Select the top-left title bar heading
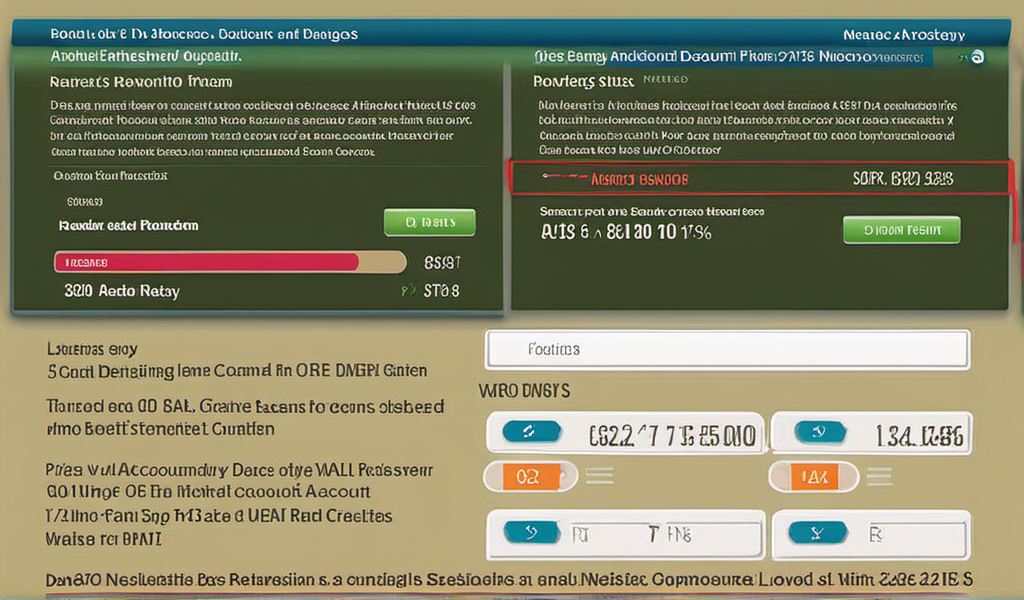Screen dimensions: 1024x600 click(x=204, y=34)
